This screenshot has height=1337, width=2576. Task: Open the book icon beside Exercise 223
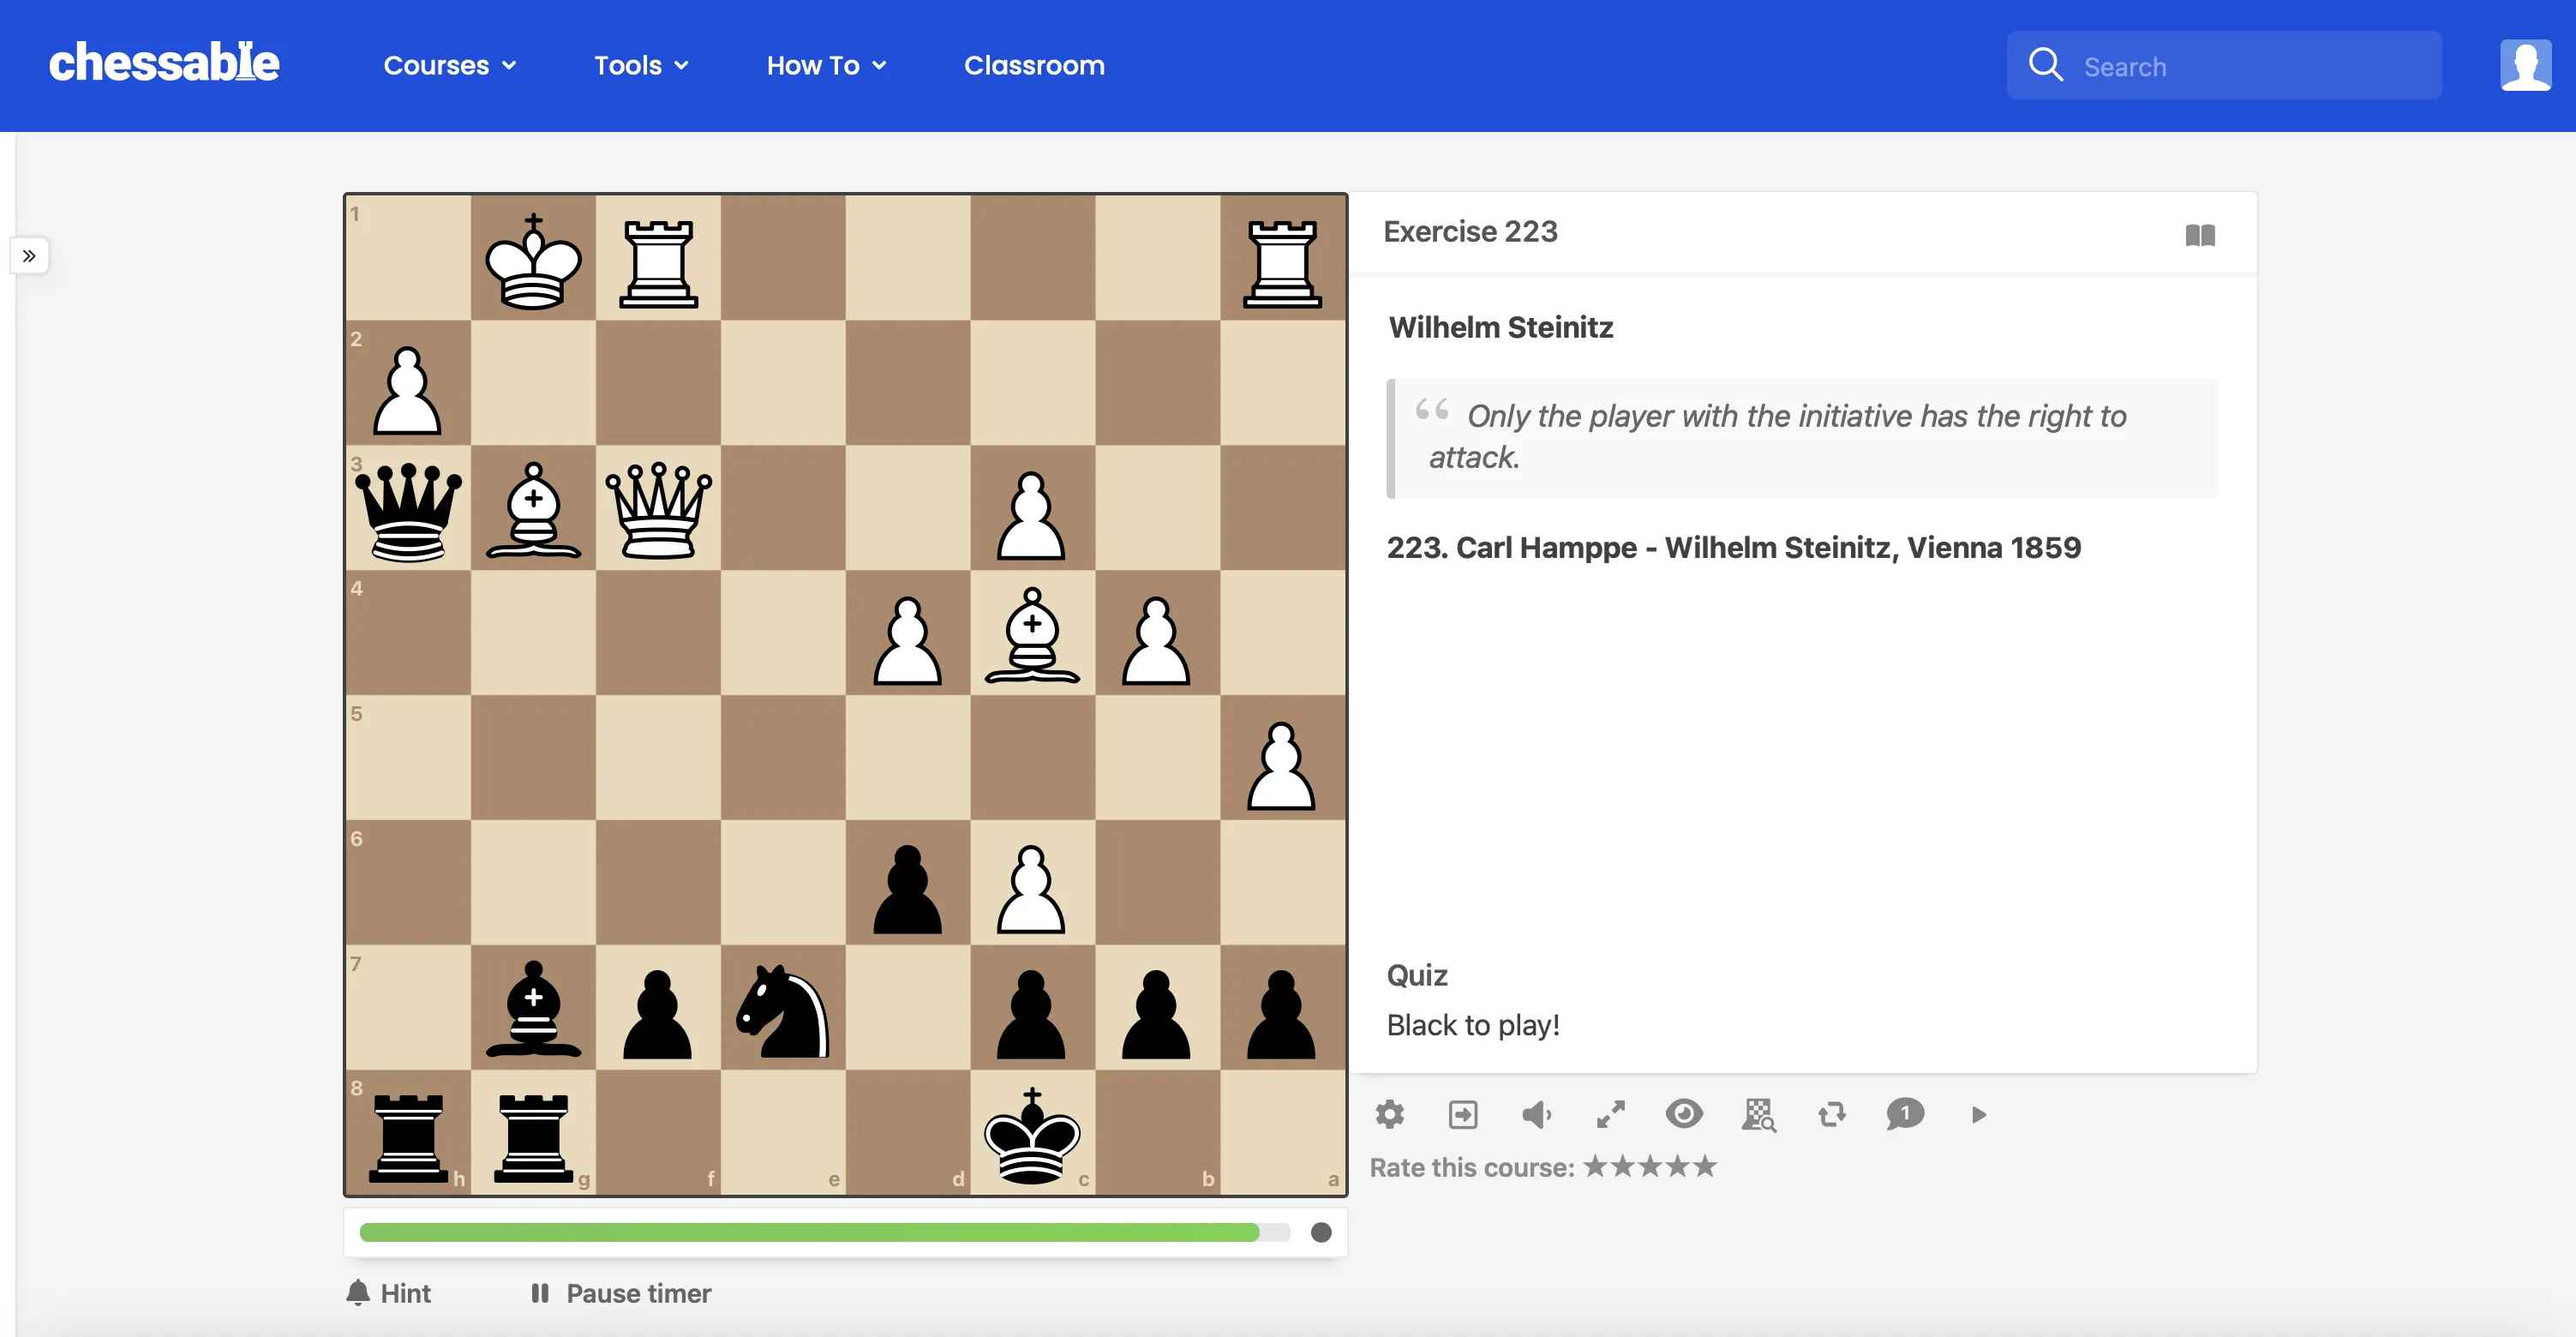point(2200,235)
